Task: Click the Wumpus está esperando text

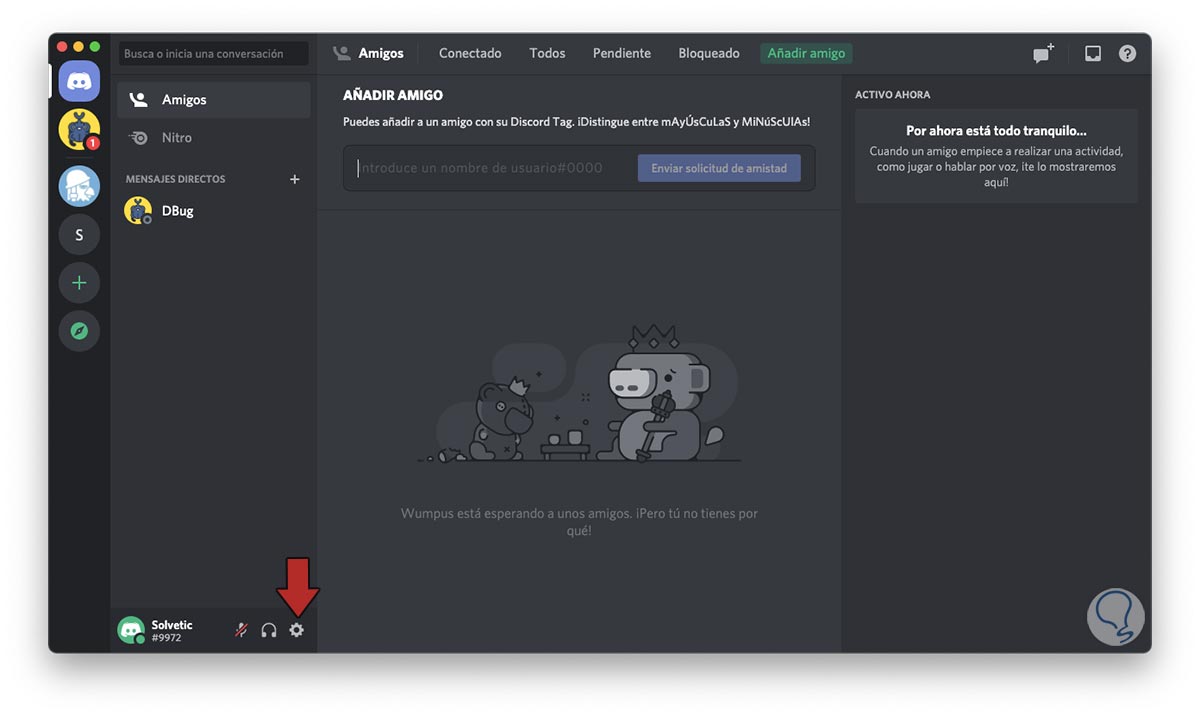Action: (579, 522)
